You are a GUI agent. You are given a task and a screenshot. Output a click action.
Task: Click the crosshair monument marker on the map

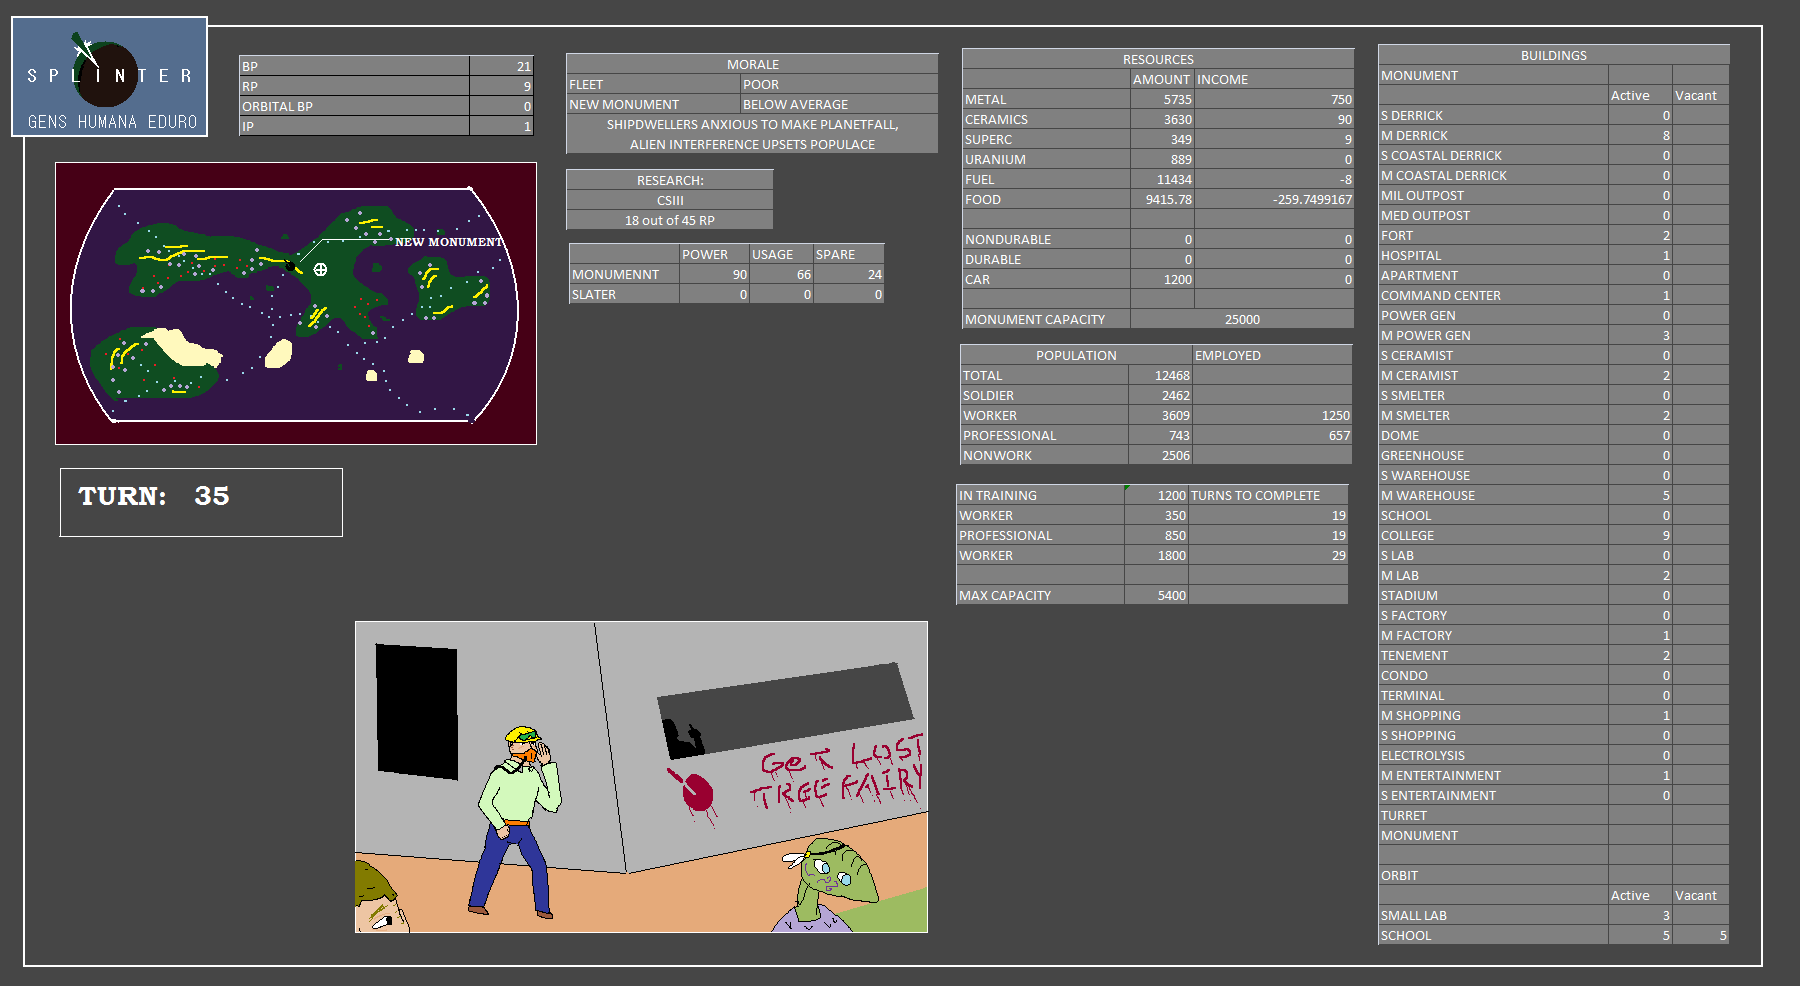point(320,269)
